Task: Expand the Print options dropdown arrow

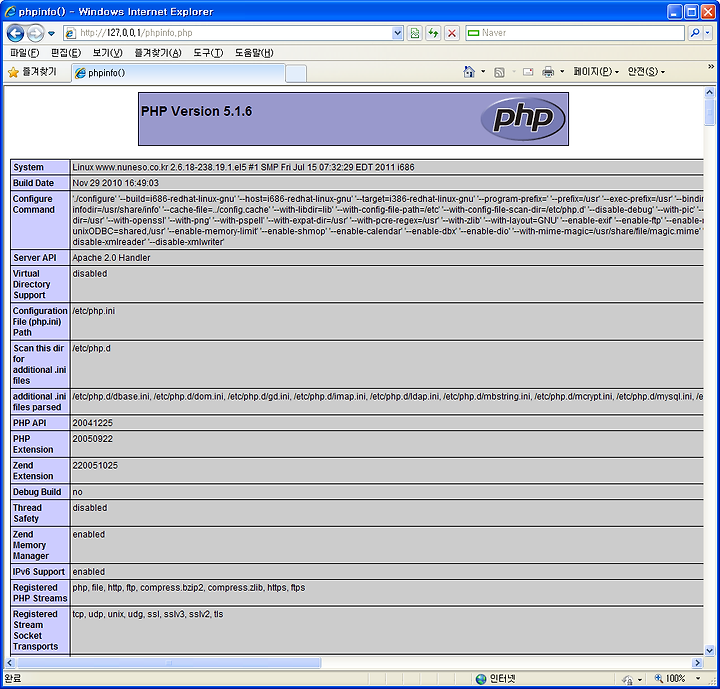Action: point(562,72)
